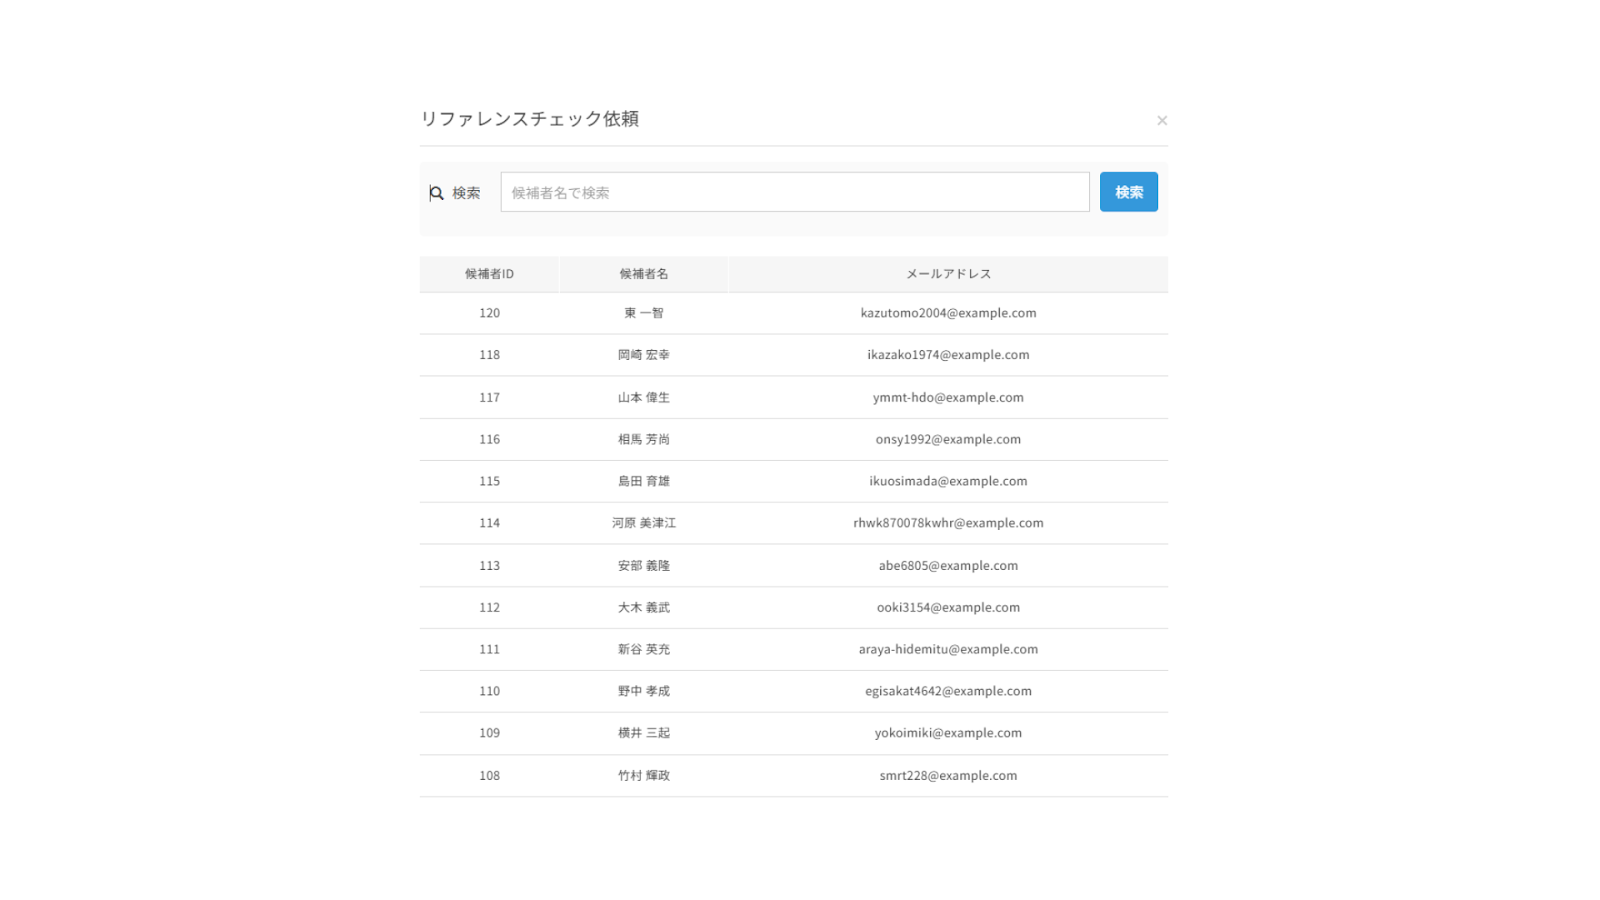
Task: Click the 候補者ID column header
Action: point(489,274)
